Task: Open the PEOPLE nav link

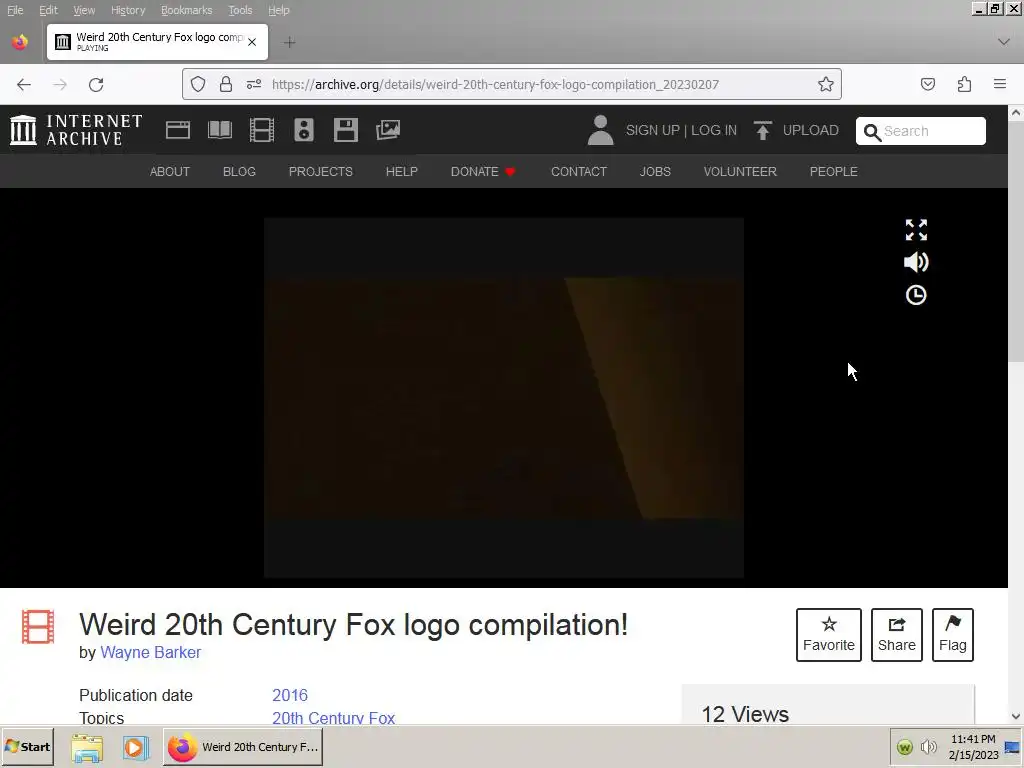Action: pyautogui.click(x=833, y=172)
